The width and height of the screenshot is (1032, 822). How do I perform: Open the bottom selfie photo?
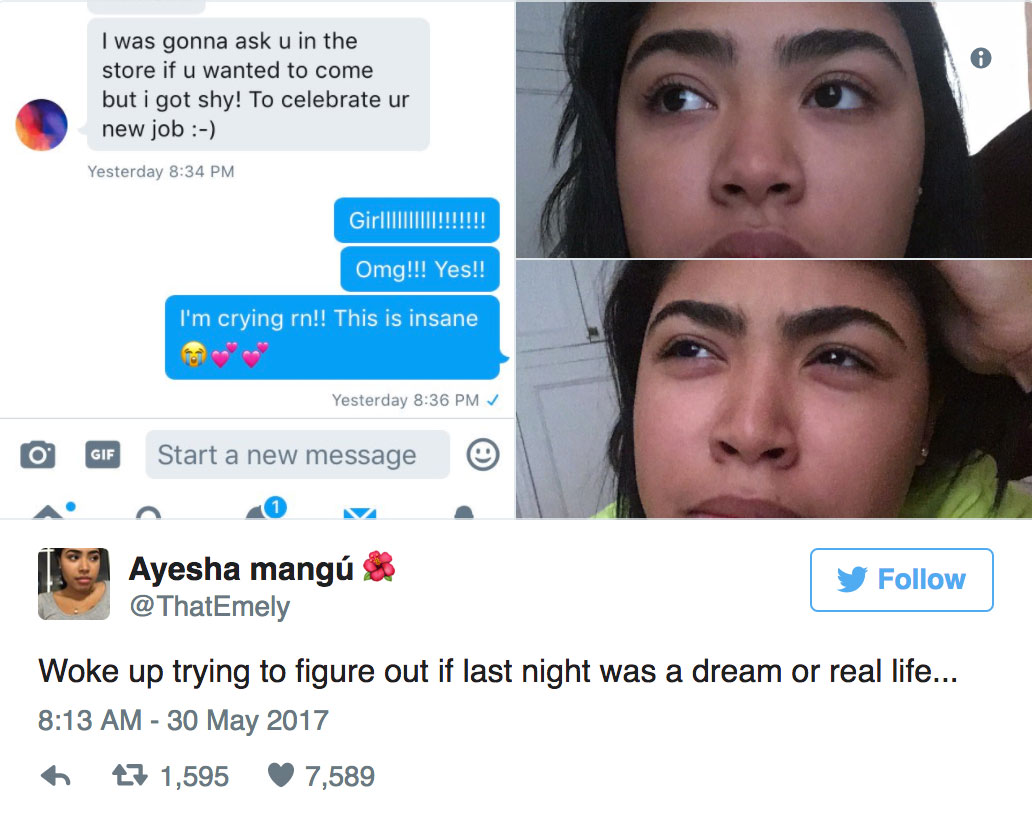[774, 389]
